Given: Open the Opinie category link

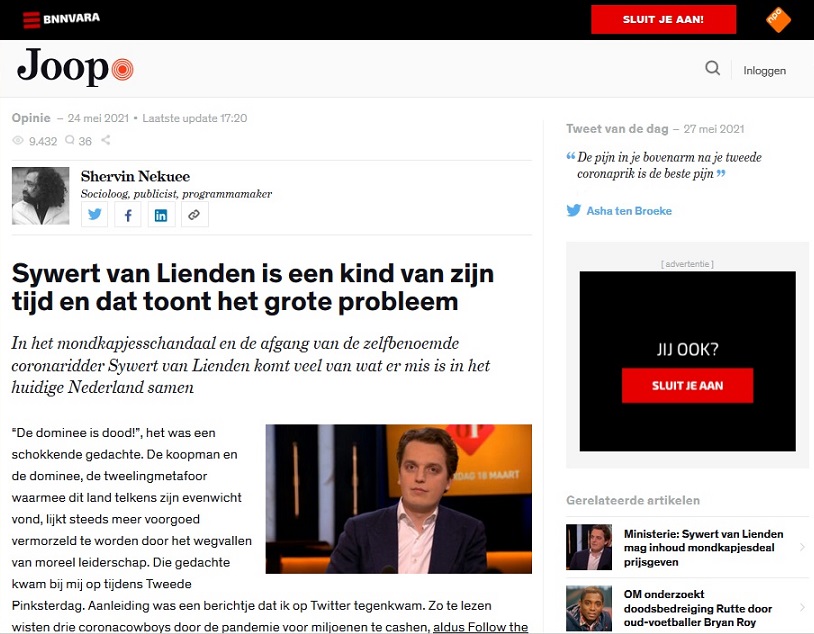Looking at the screenshot, I should point(31,118).
